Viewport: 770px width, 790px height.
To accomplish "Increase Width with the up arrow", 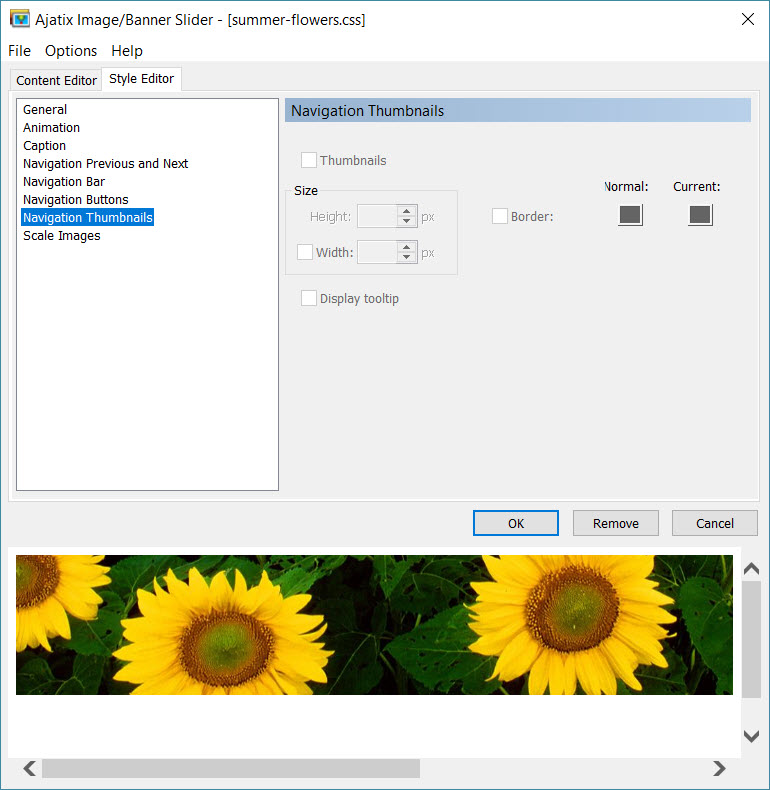I will [x=407, y=247].
